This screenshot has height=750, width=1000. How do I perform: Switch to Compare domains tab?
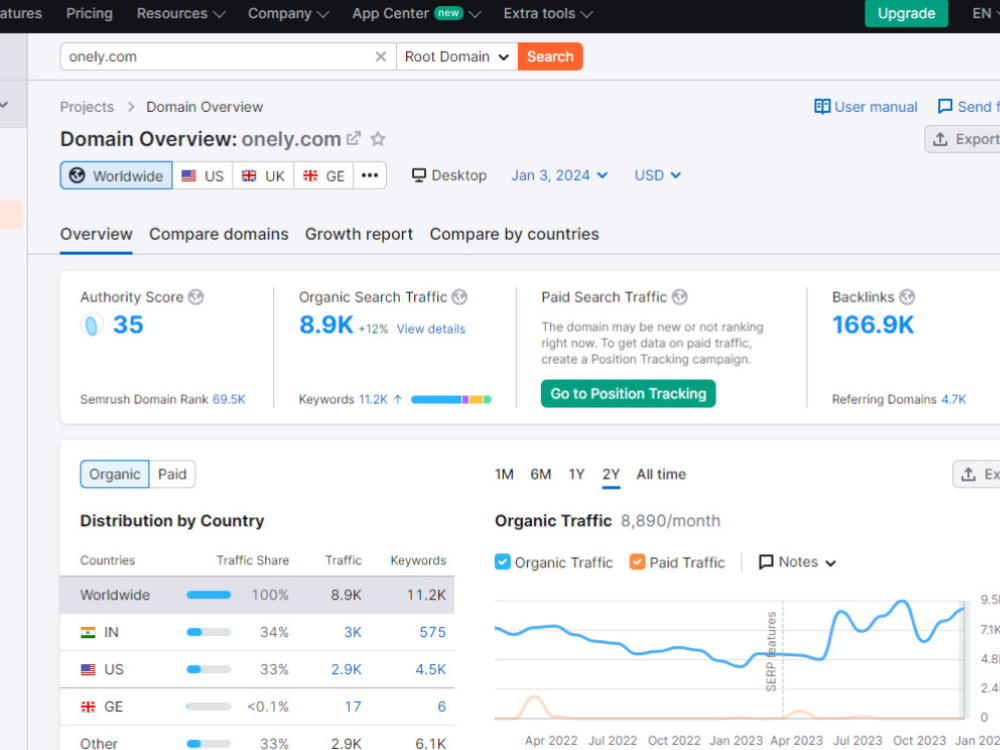[x=219, y=234]
